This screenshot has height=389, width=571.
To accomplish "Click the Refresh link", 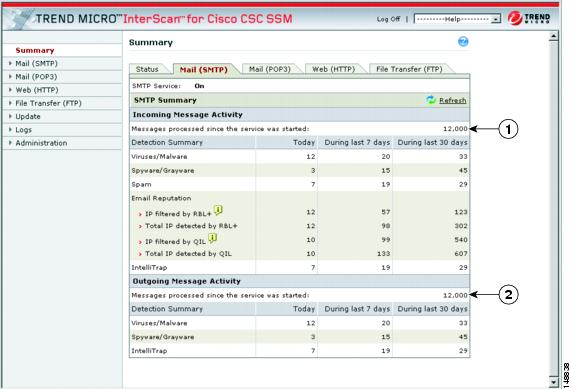I will coord(453,100).
